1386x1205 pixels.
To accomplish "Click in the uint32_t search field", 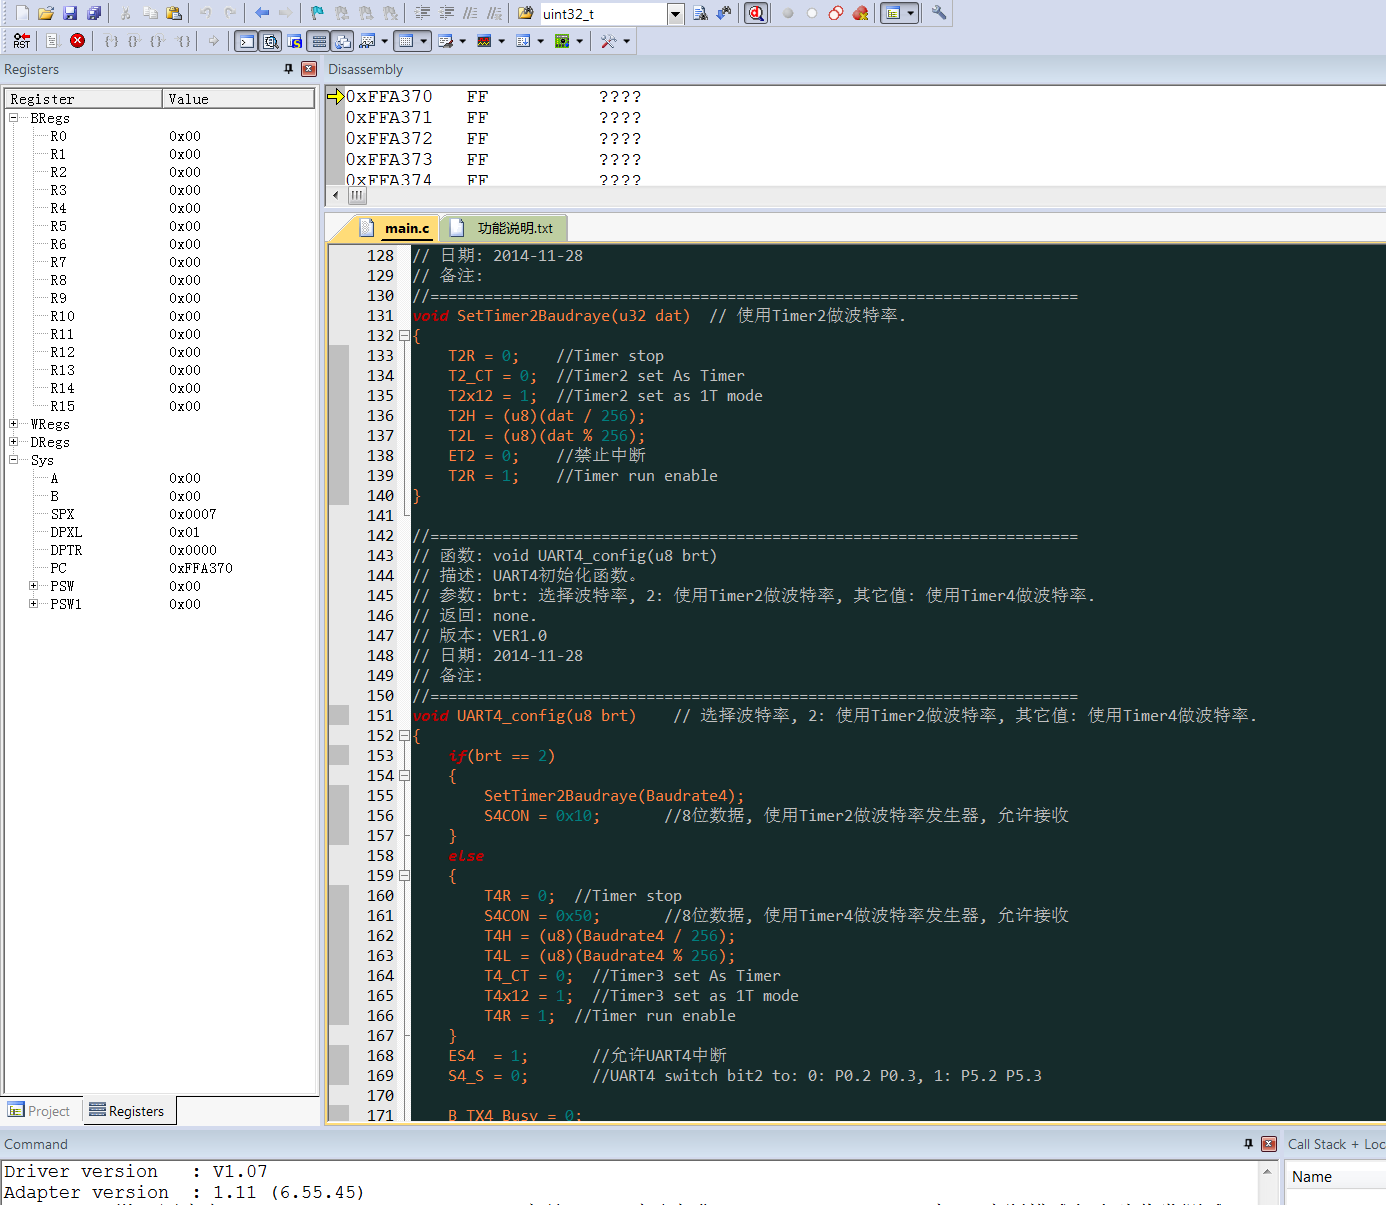I will click(603, 14).
